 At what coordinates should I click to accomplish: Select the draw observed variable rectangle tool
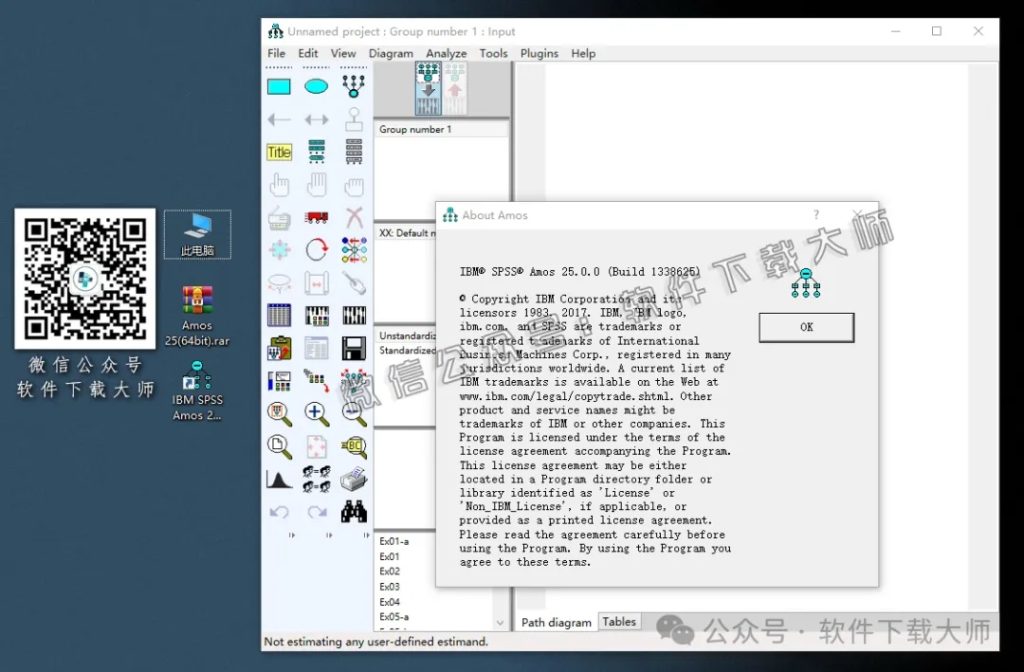pyautogui.click(x=279, y=86)
